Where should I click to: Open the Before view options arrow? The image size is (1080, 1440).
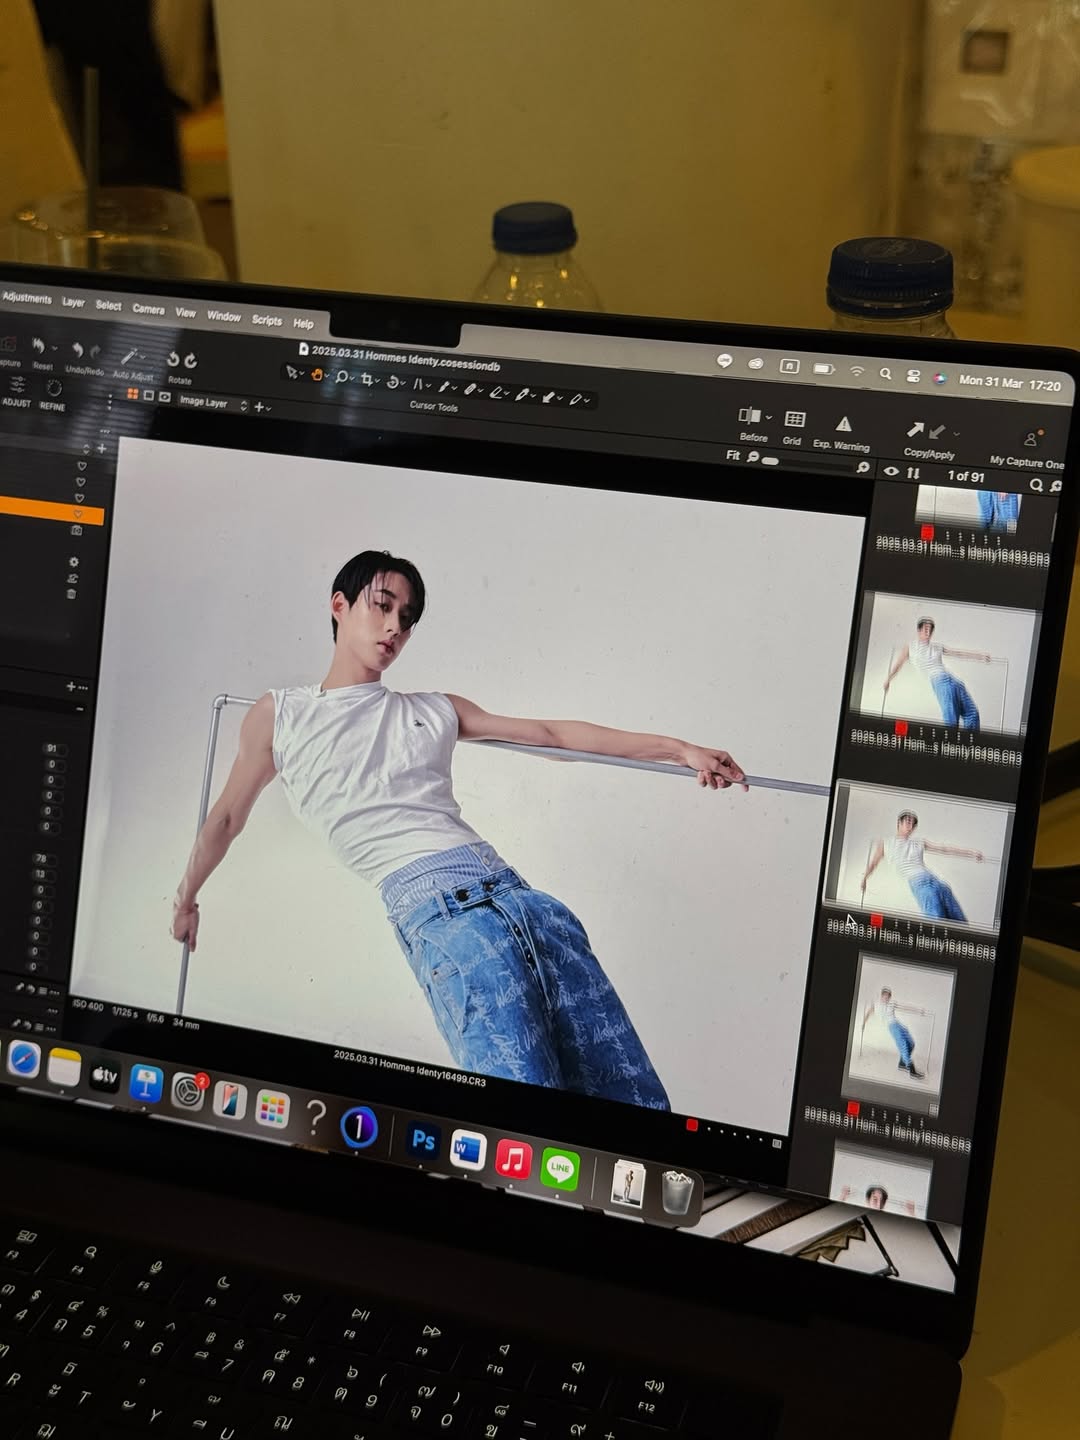point(769,417)
